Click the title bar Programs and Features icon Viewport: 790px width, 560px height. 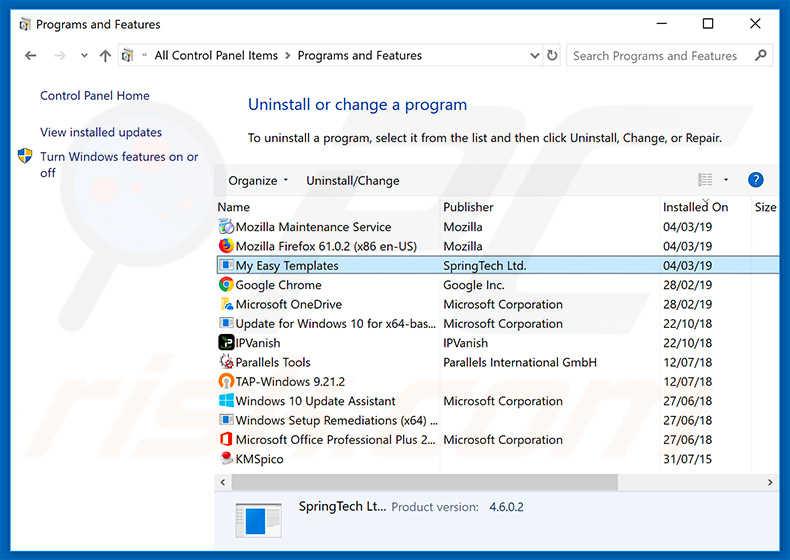coord(25,24)
